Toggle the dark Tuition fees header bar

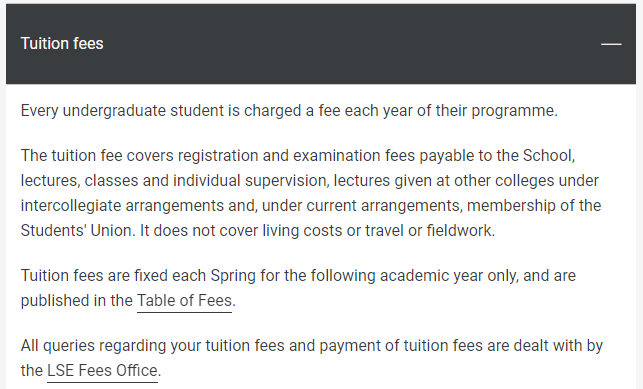[321, 44]
